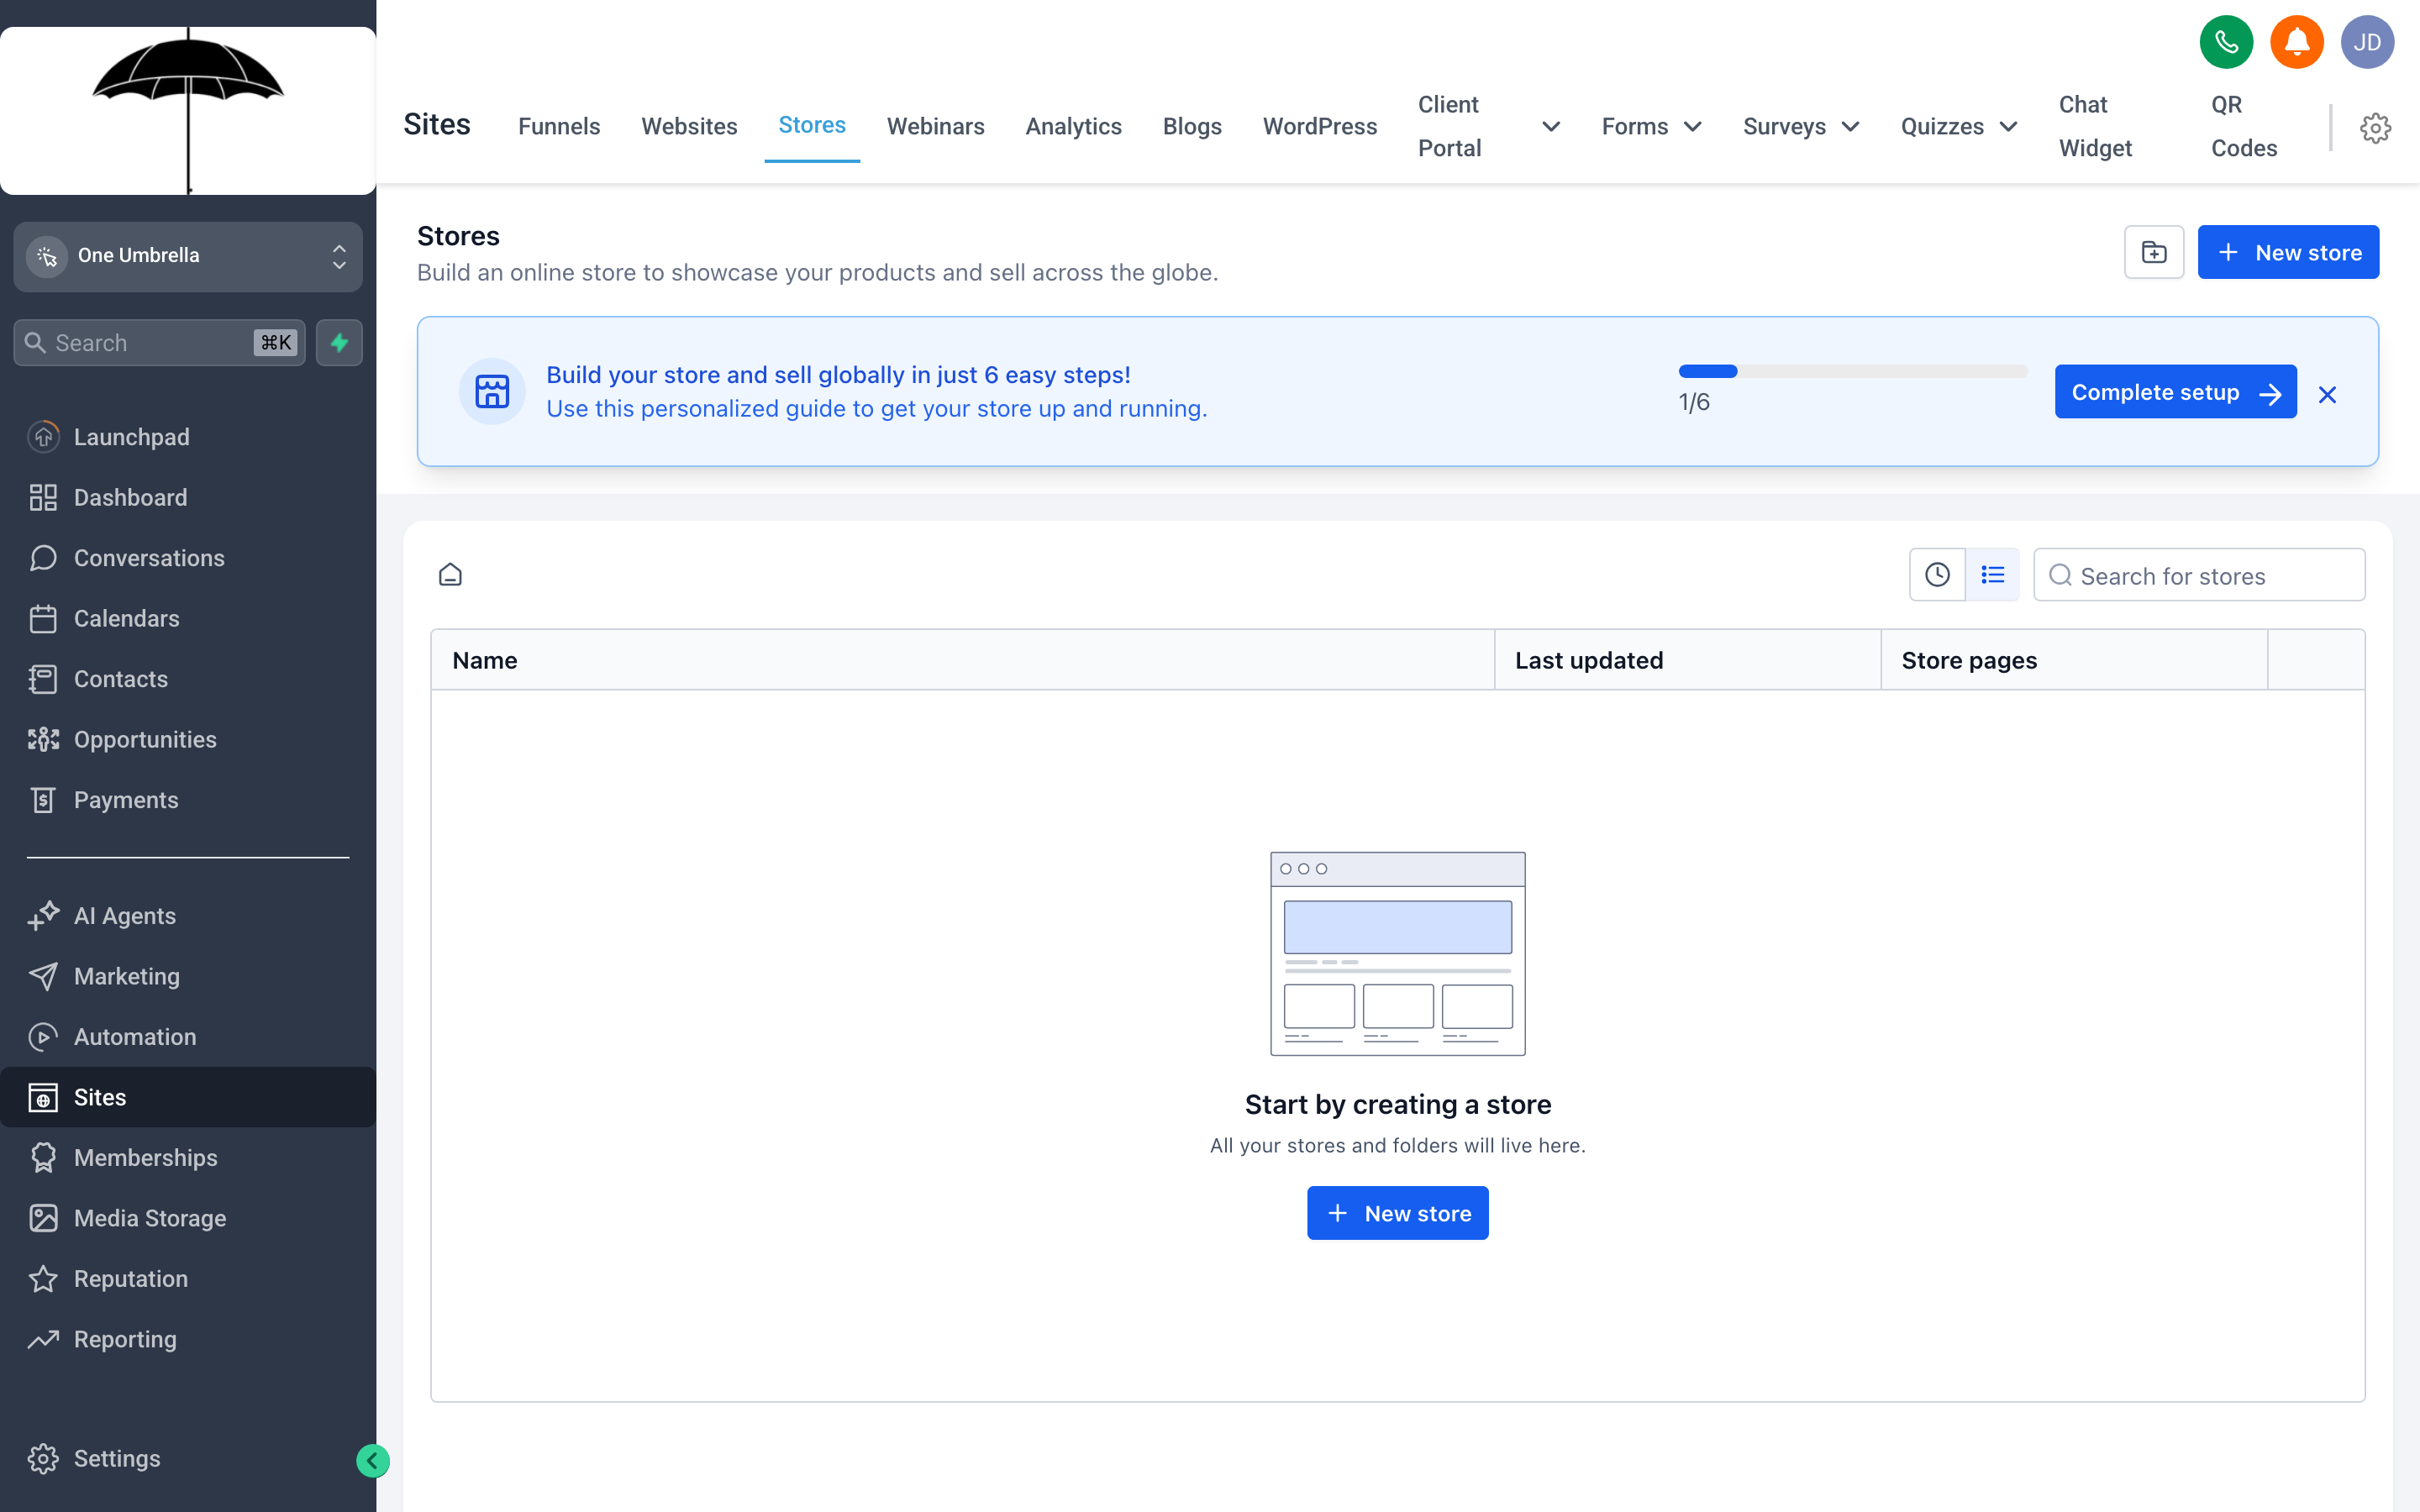Viewport: 2420px width, 1512px height.
Task: Select Sites in sidebar
Action: [188, 1097]
